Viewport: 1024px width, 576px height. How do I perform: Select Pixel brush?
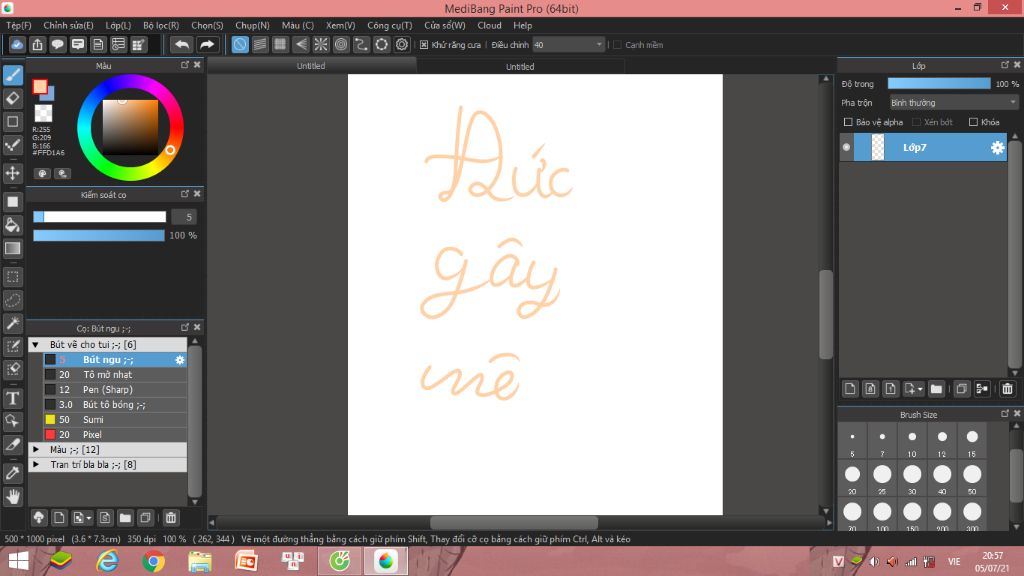coord(114,435)
